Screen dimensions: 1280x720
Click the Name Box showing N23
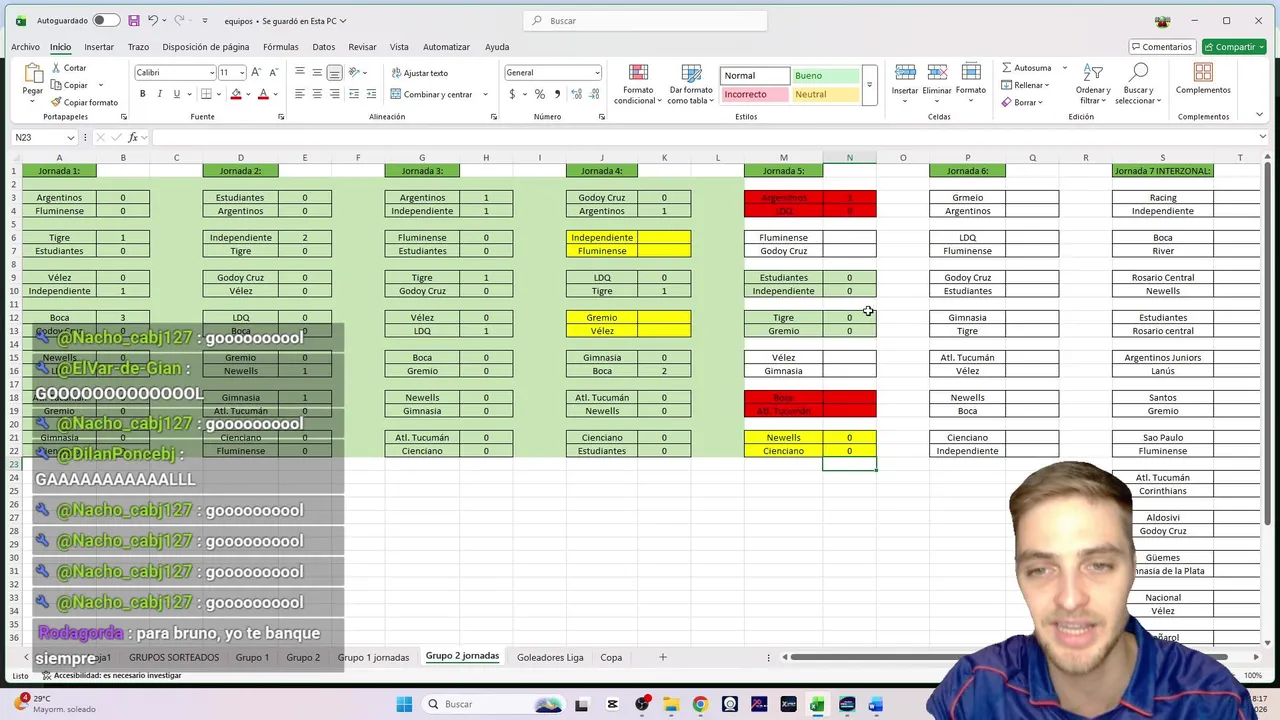coord(44,137)
